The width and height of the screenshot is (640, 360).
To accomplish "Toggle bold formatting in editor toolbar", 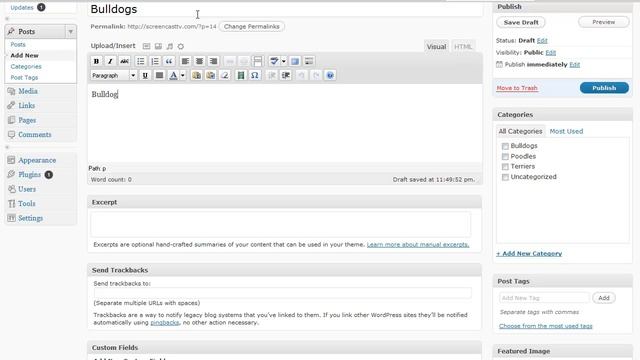I will [96, 61].
